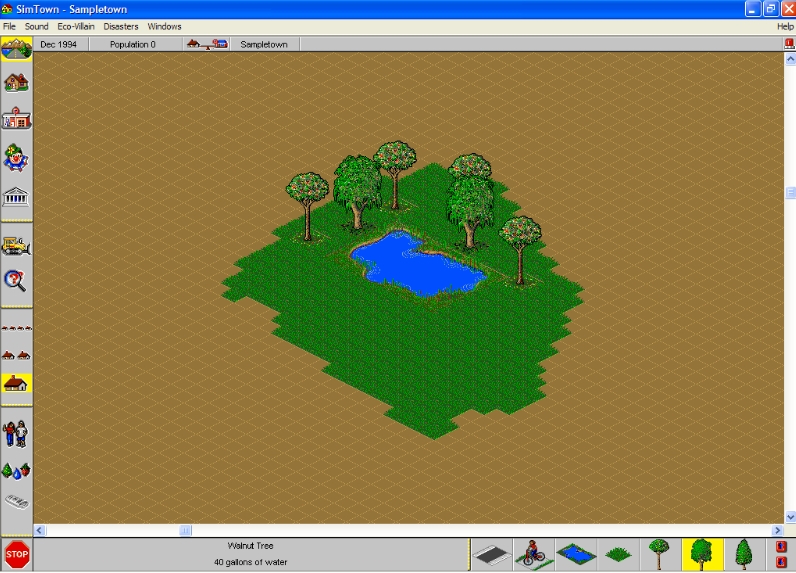The height and width of the screenshot is (573, 796).
Task: Set zoom to large single-house view
Action: point(16,383)
